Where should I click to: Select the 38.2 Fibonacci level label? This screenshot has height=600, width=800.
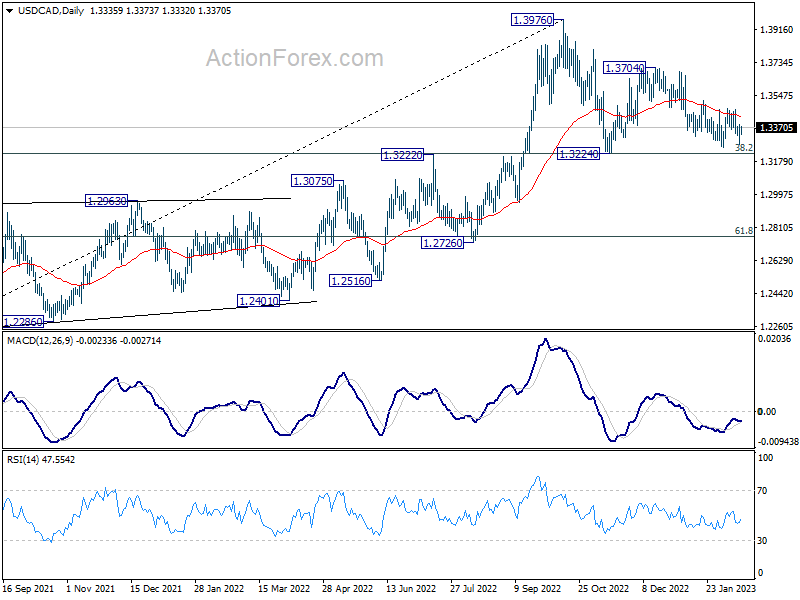(743, 147)
